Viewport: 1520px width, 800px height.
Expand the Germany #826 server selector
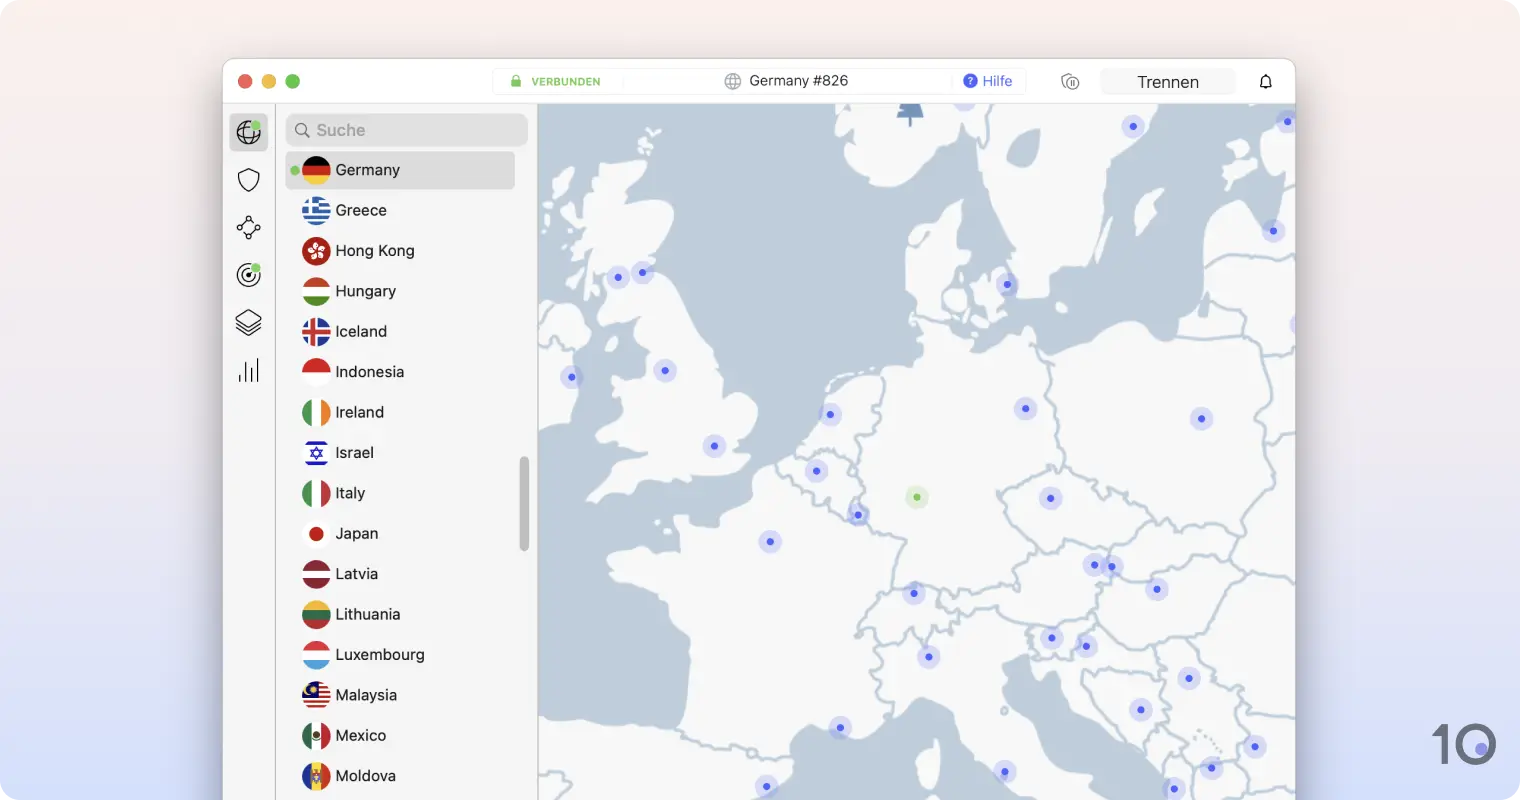click(x=799, y=81)
